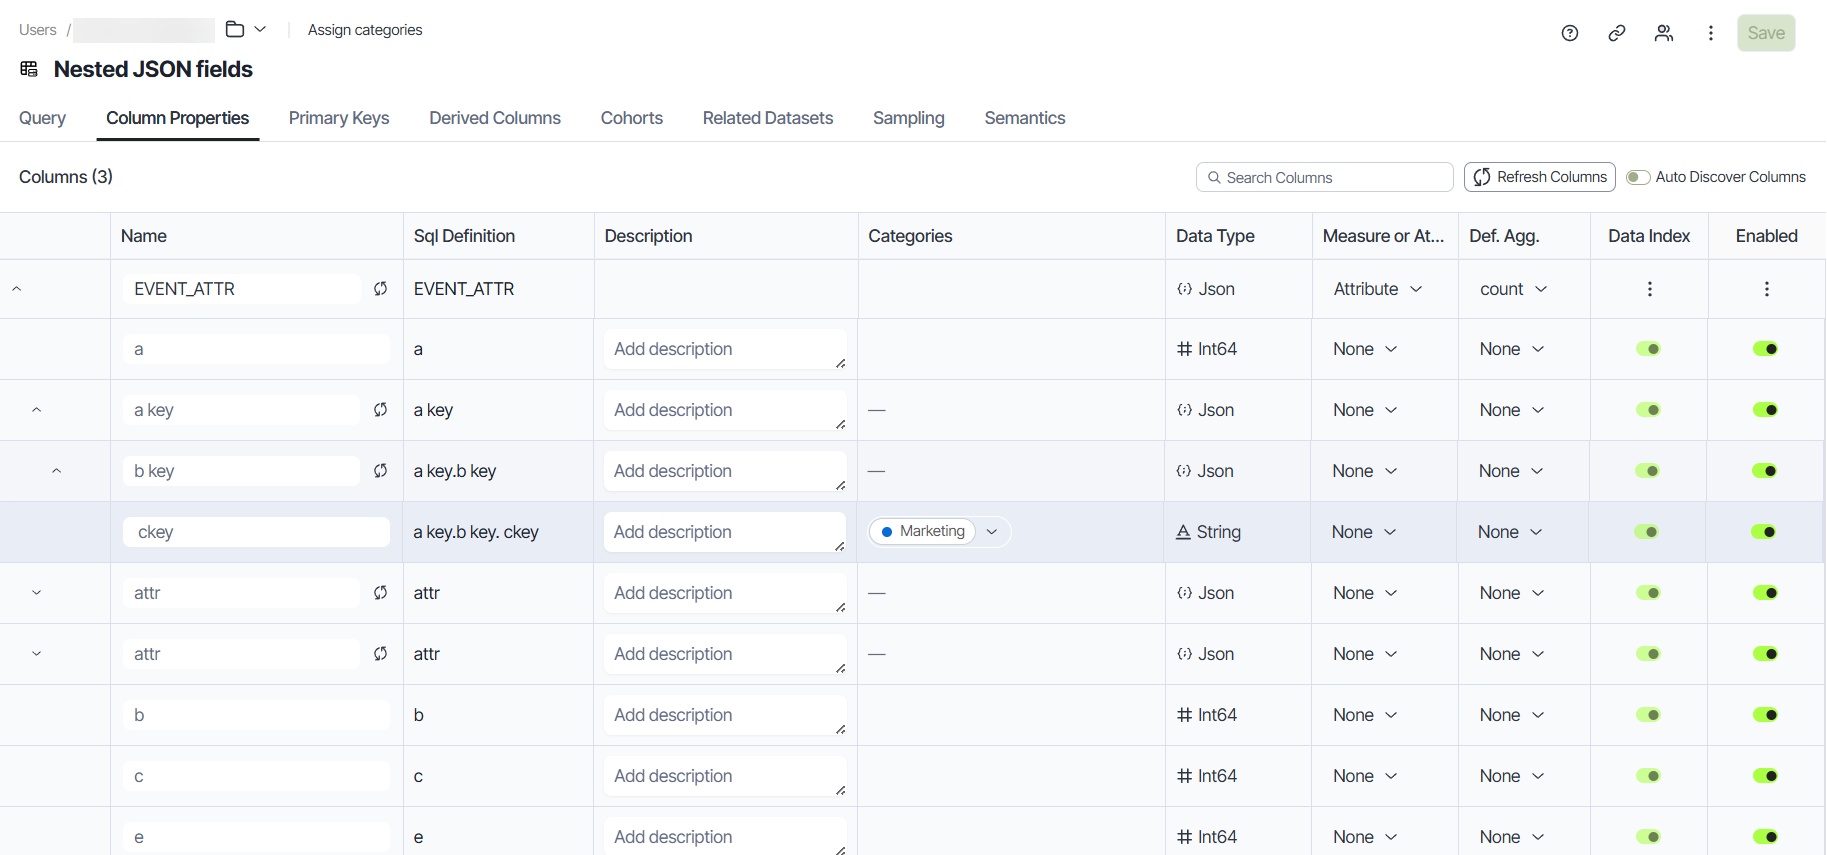Click Json type icon in EVENT_ATTR row
Viewport: 1827px width, 855px height.
[x=1185, y=289]
